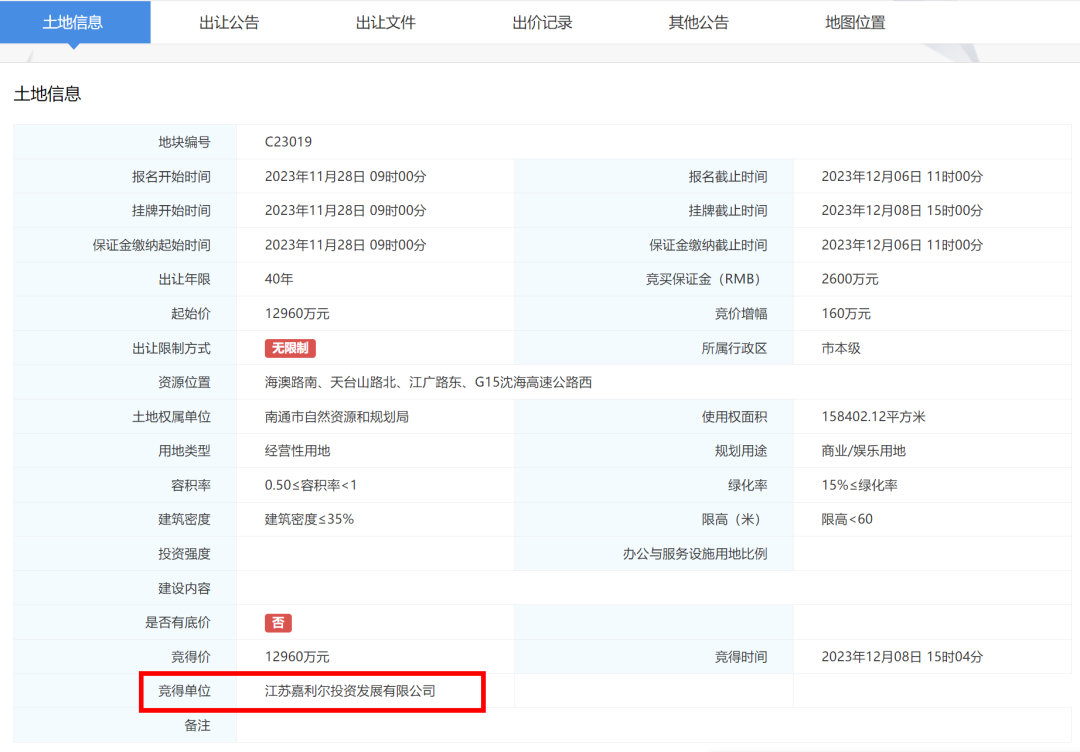Screen dimensions: 1080x752
Task: Click the 地块编号 row label
Action: [x=184, y=143]
